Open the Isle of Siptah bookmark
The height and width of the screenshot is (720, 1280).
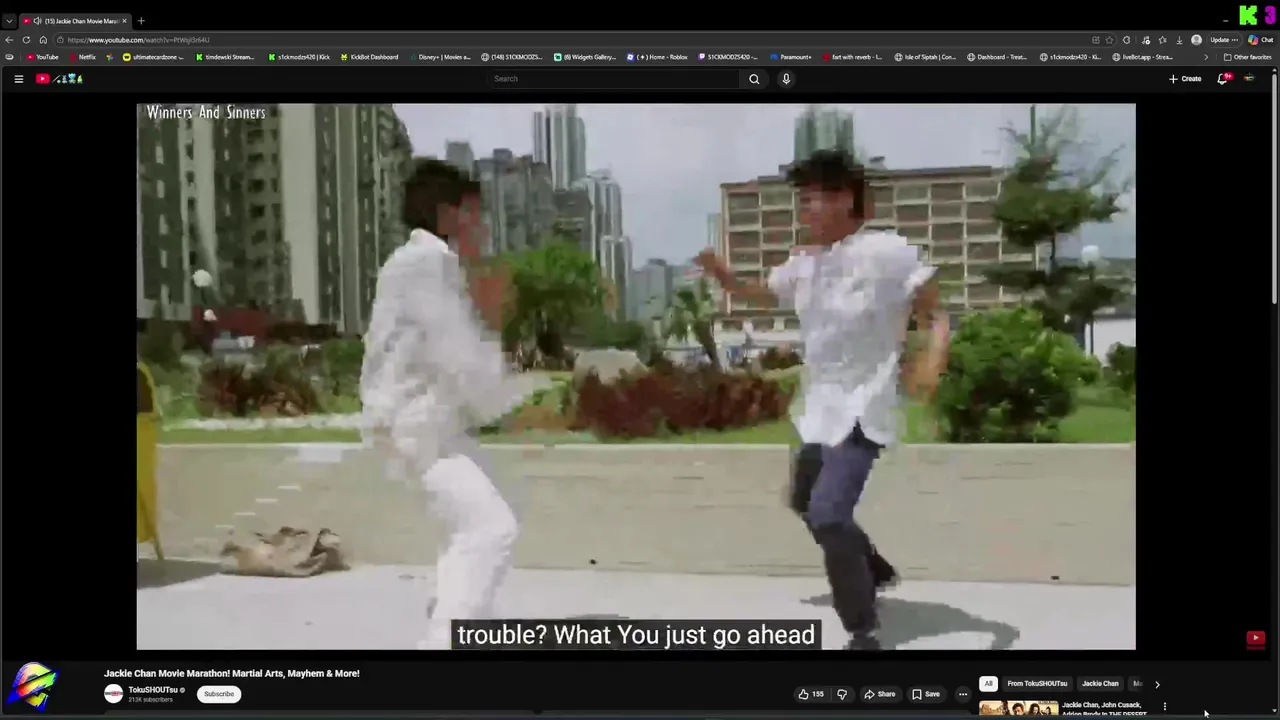[925, 57]
